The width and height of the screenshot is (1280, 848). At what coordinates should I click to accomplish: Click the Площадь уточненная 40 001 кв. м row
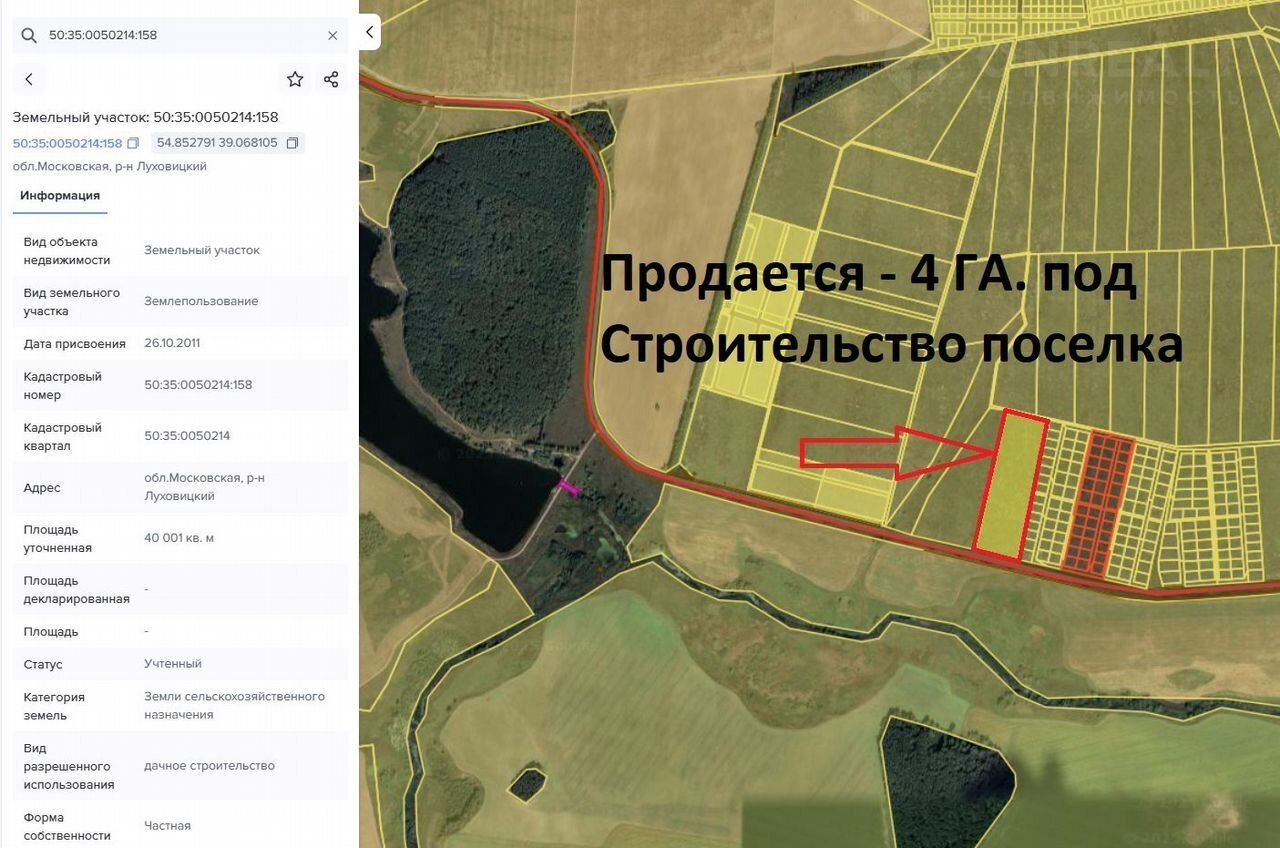179,538
